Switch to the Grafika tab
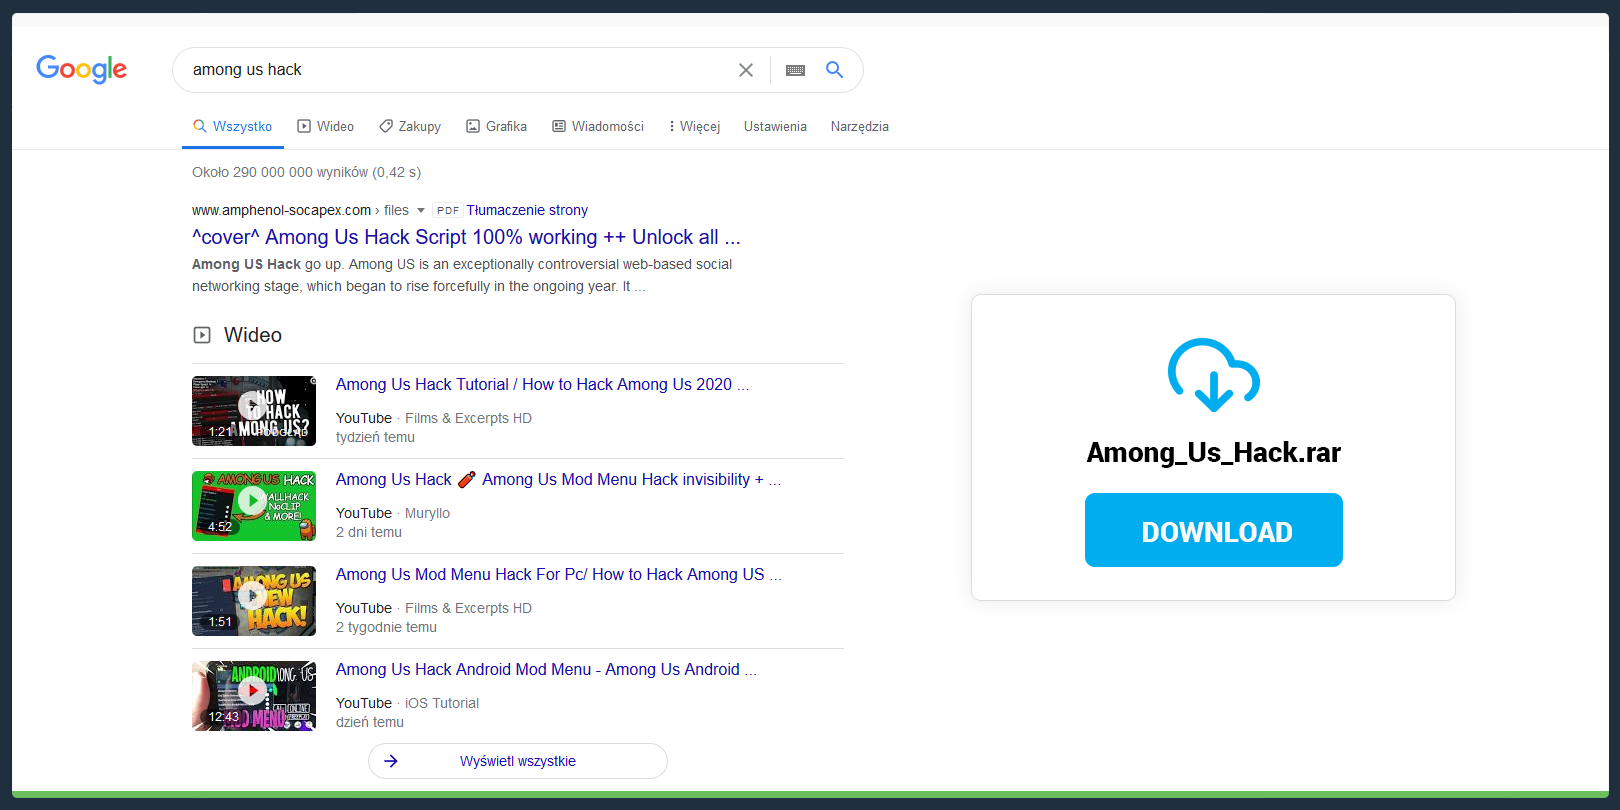Viewport: 1620px width, 810px height. 496,126
